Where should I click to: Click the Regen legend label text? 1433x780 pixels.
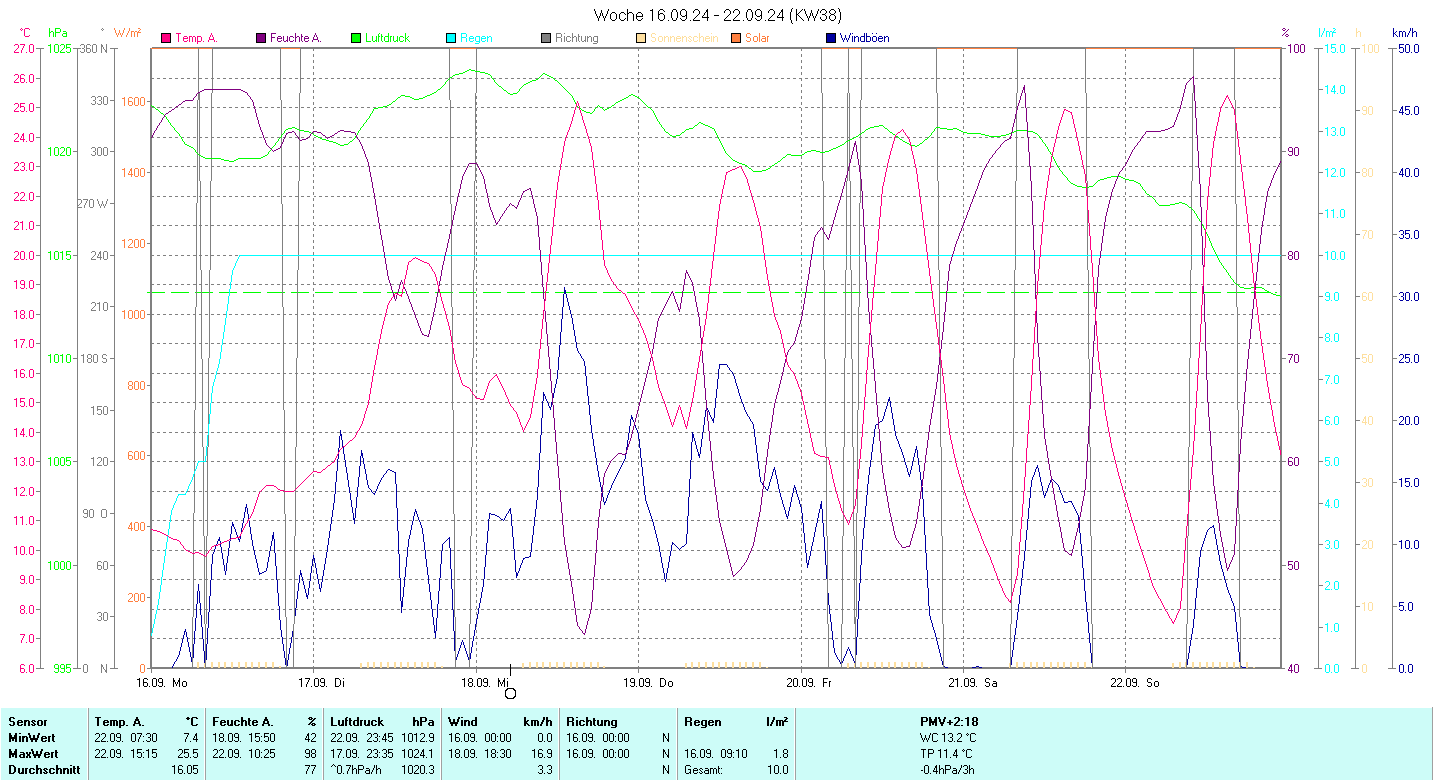[x=475, y=38]
